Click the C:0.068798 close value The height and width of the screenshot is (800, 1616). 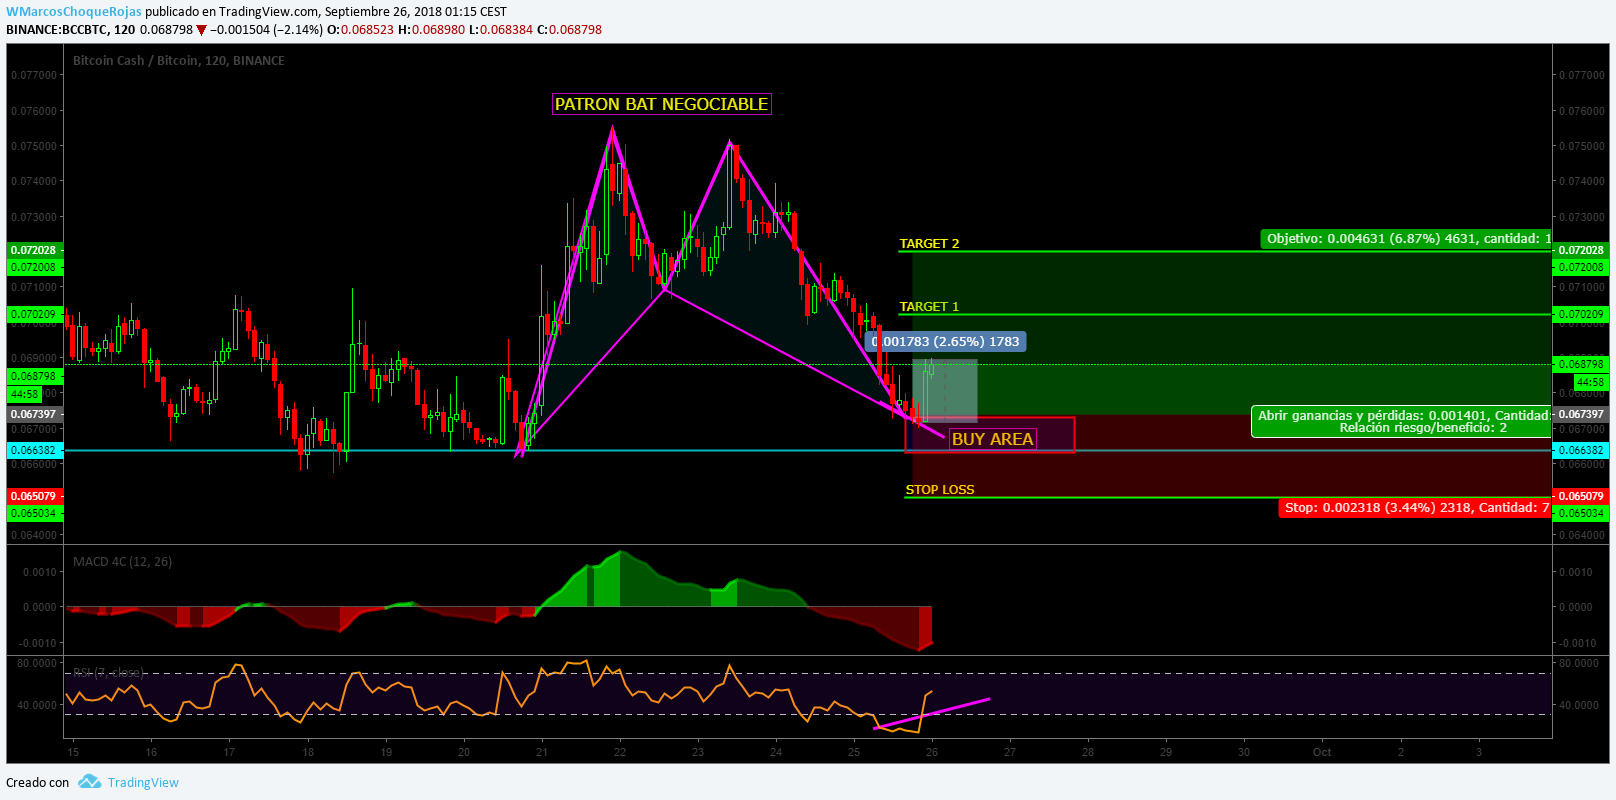pos(569,30)
